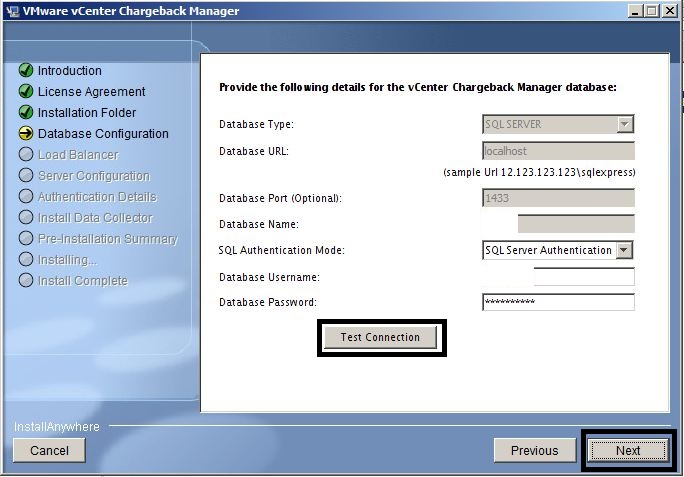This screenshot has width=684, height=477.
Task: Go back with the Previous button
Action: [x=534, y=450]
